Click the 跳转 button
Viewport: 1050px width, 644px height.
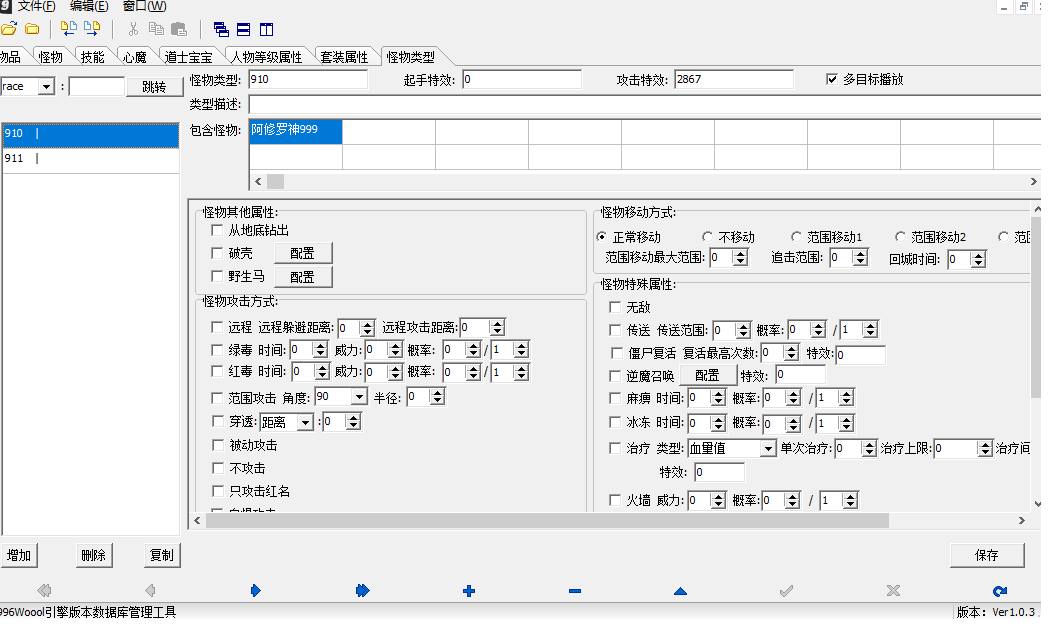(x=154, y=87)
